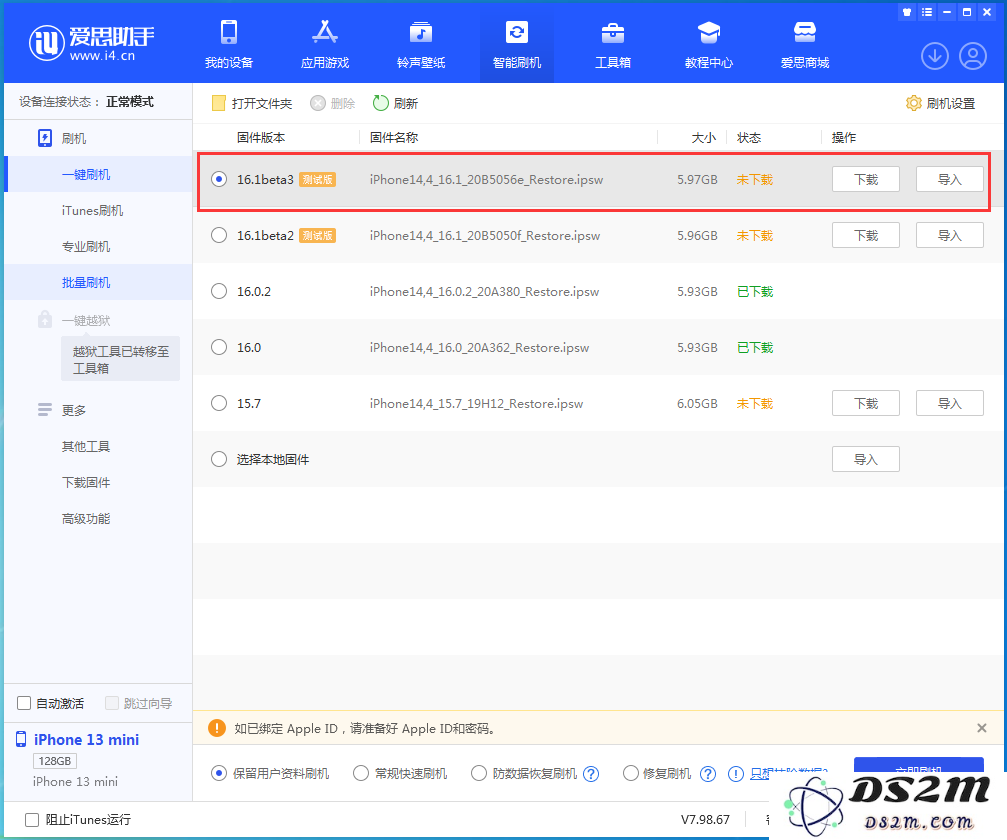Click the 固件名称 column header
The image size is (1007, 840).
click(394, 137)
